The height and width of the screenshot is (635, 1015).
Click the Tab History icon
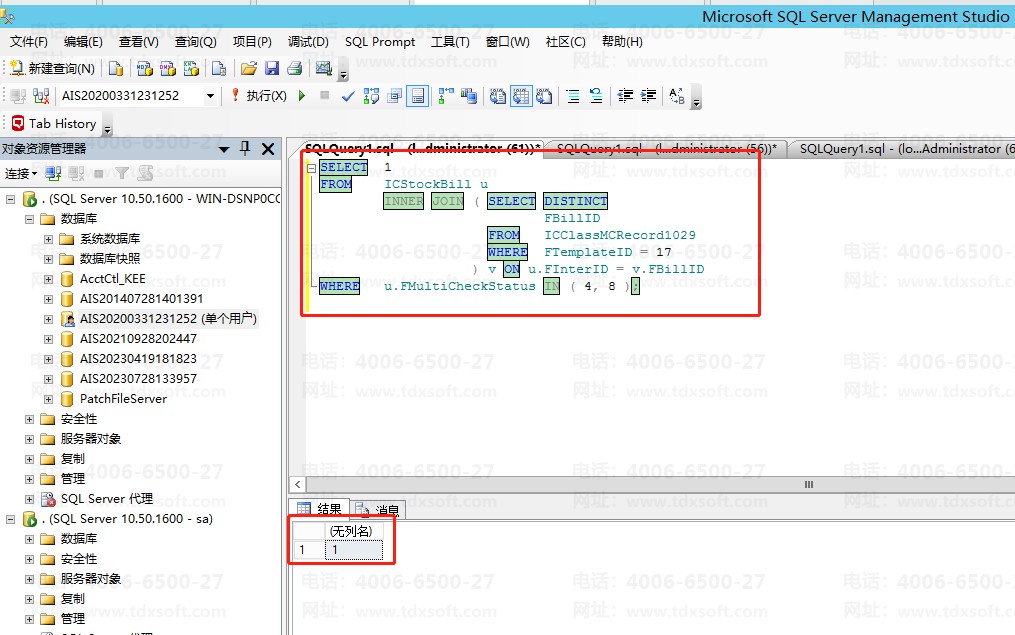pos(18,124)
